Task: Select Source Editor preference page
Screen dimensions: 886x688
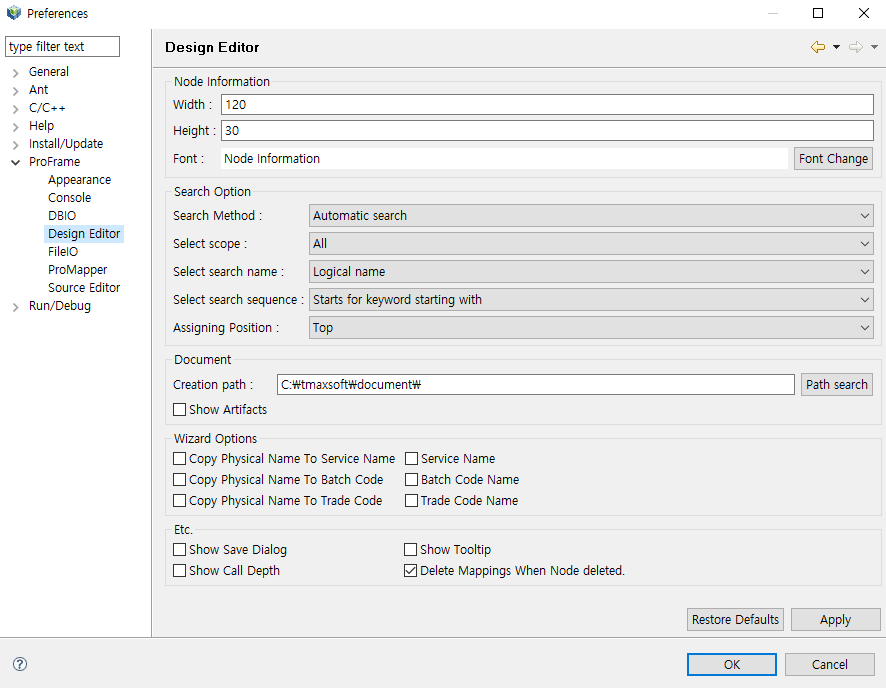Action: [84, 288]
